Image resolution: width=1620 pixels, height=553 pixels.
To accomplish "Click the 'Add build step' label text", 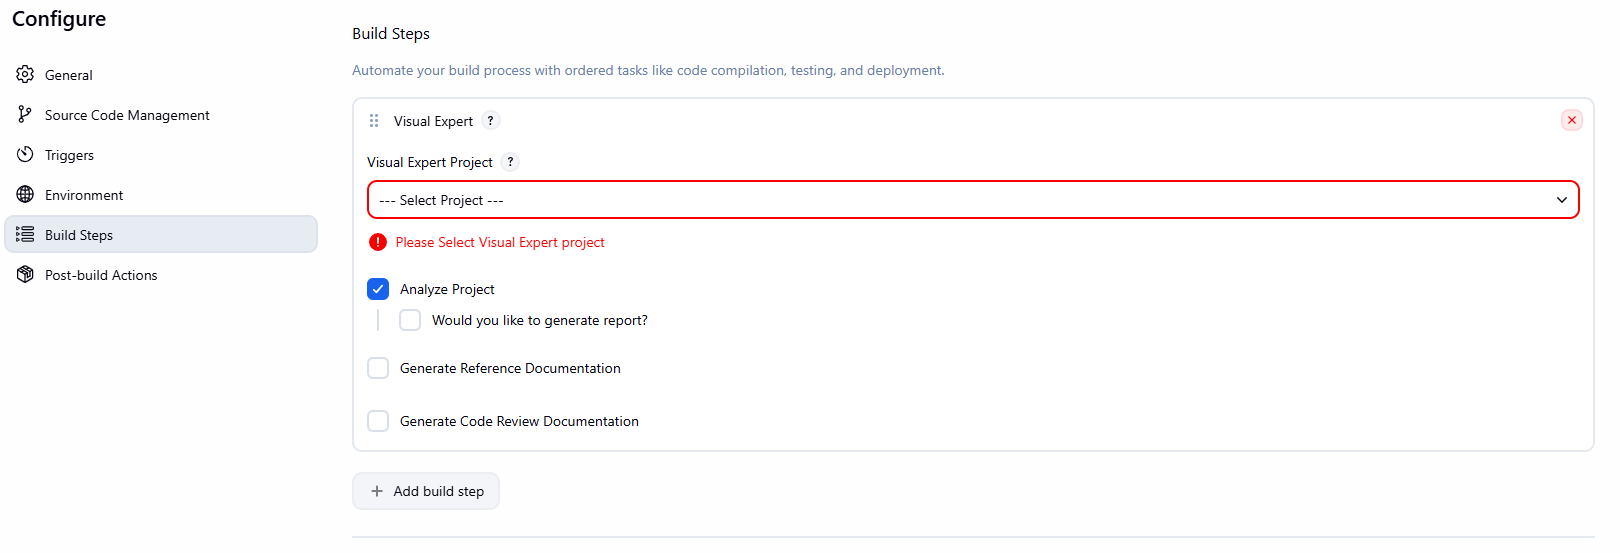I will (x=439, y=491).
